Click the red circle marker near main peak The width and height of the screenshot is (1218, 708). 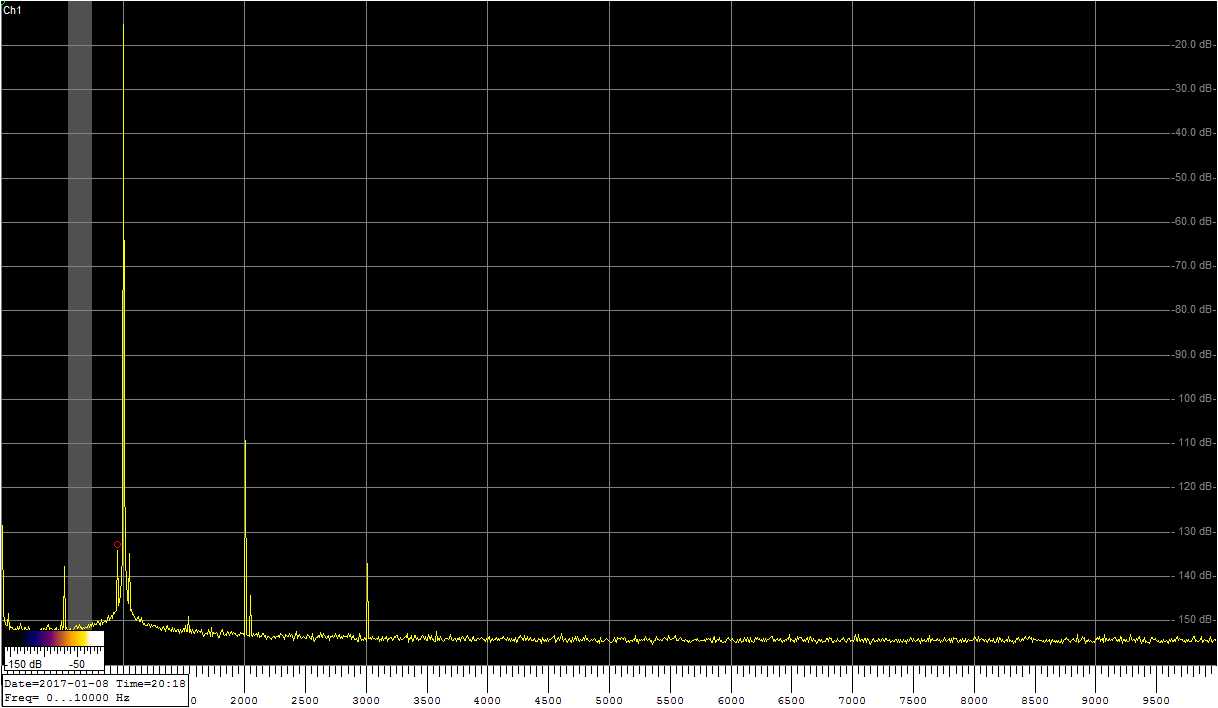pyautogui.click(x=117, y=545)
